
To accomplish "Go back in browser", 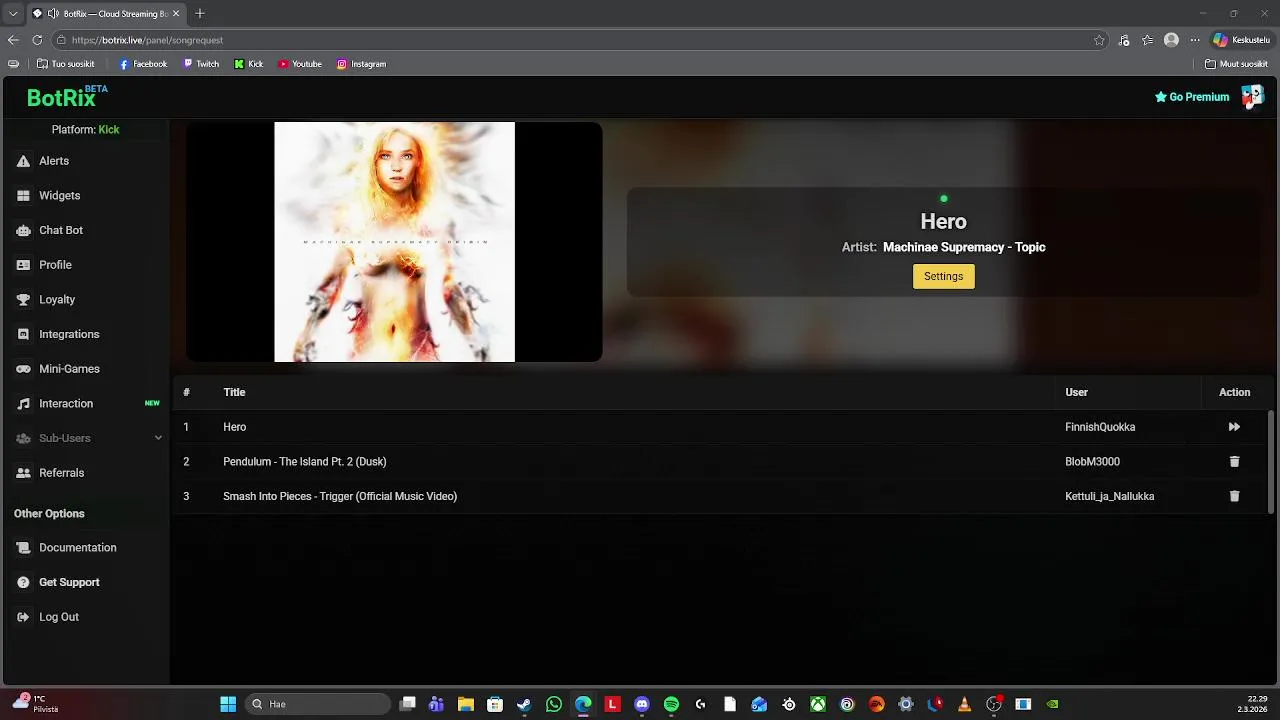I will [x=13, y=40].
